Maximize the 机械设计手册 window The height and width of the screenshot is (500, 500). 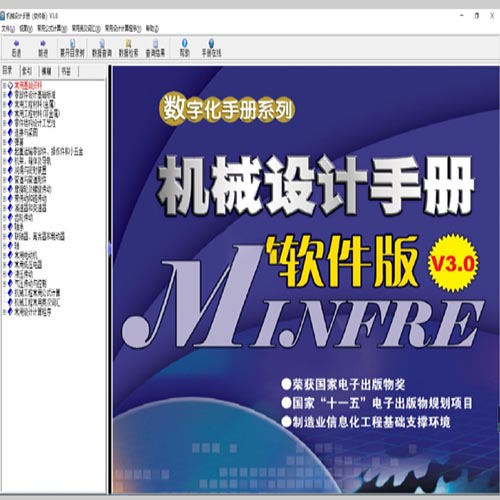coord(477,15)
